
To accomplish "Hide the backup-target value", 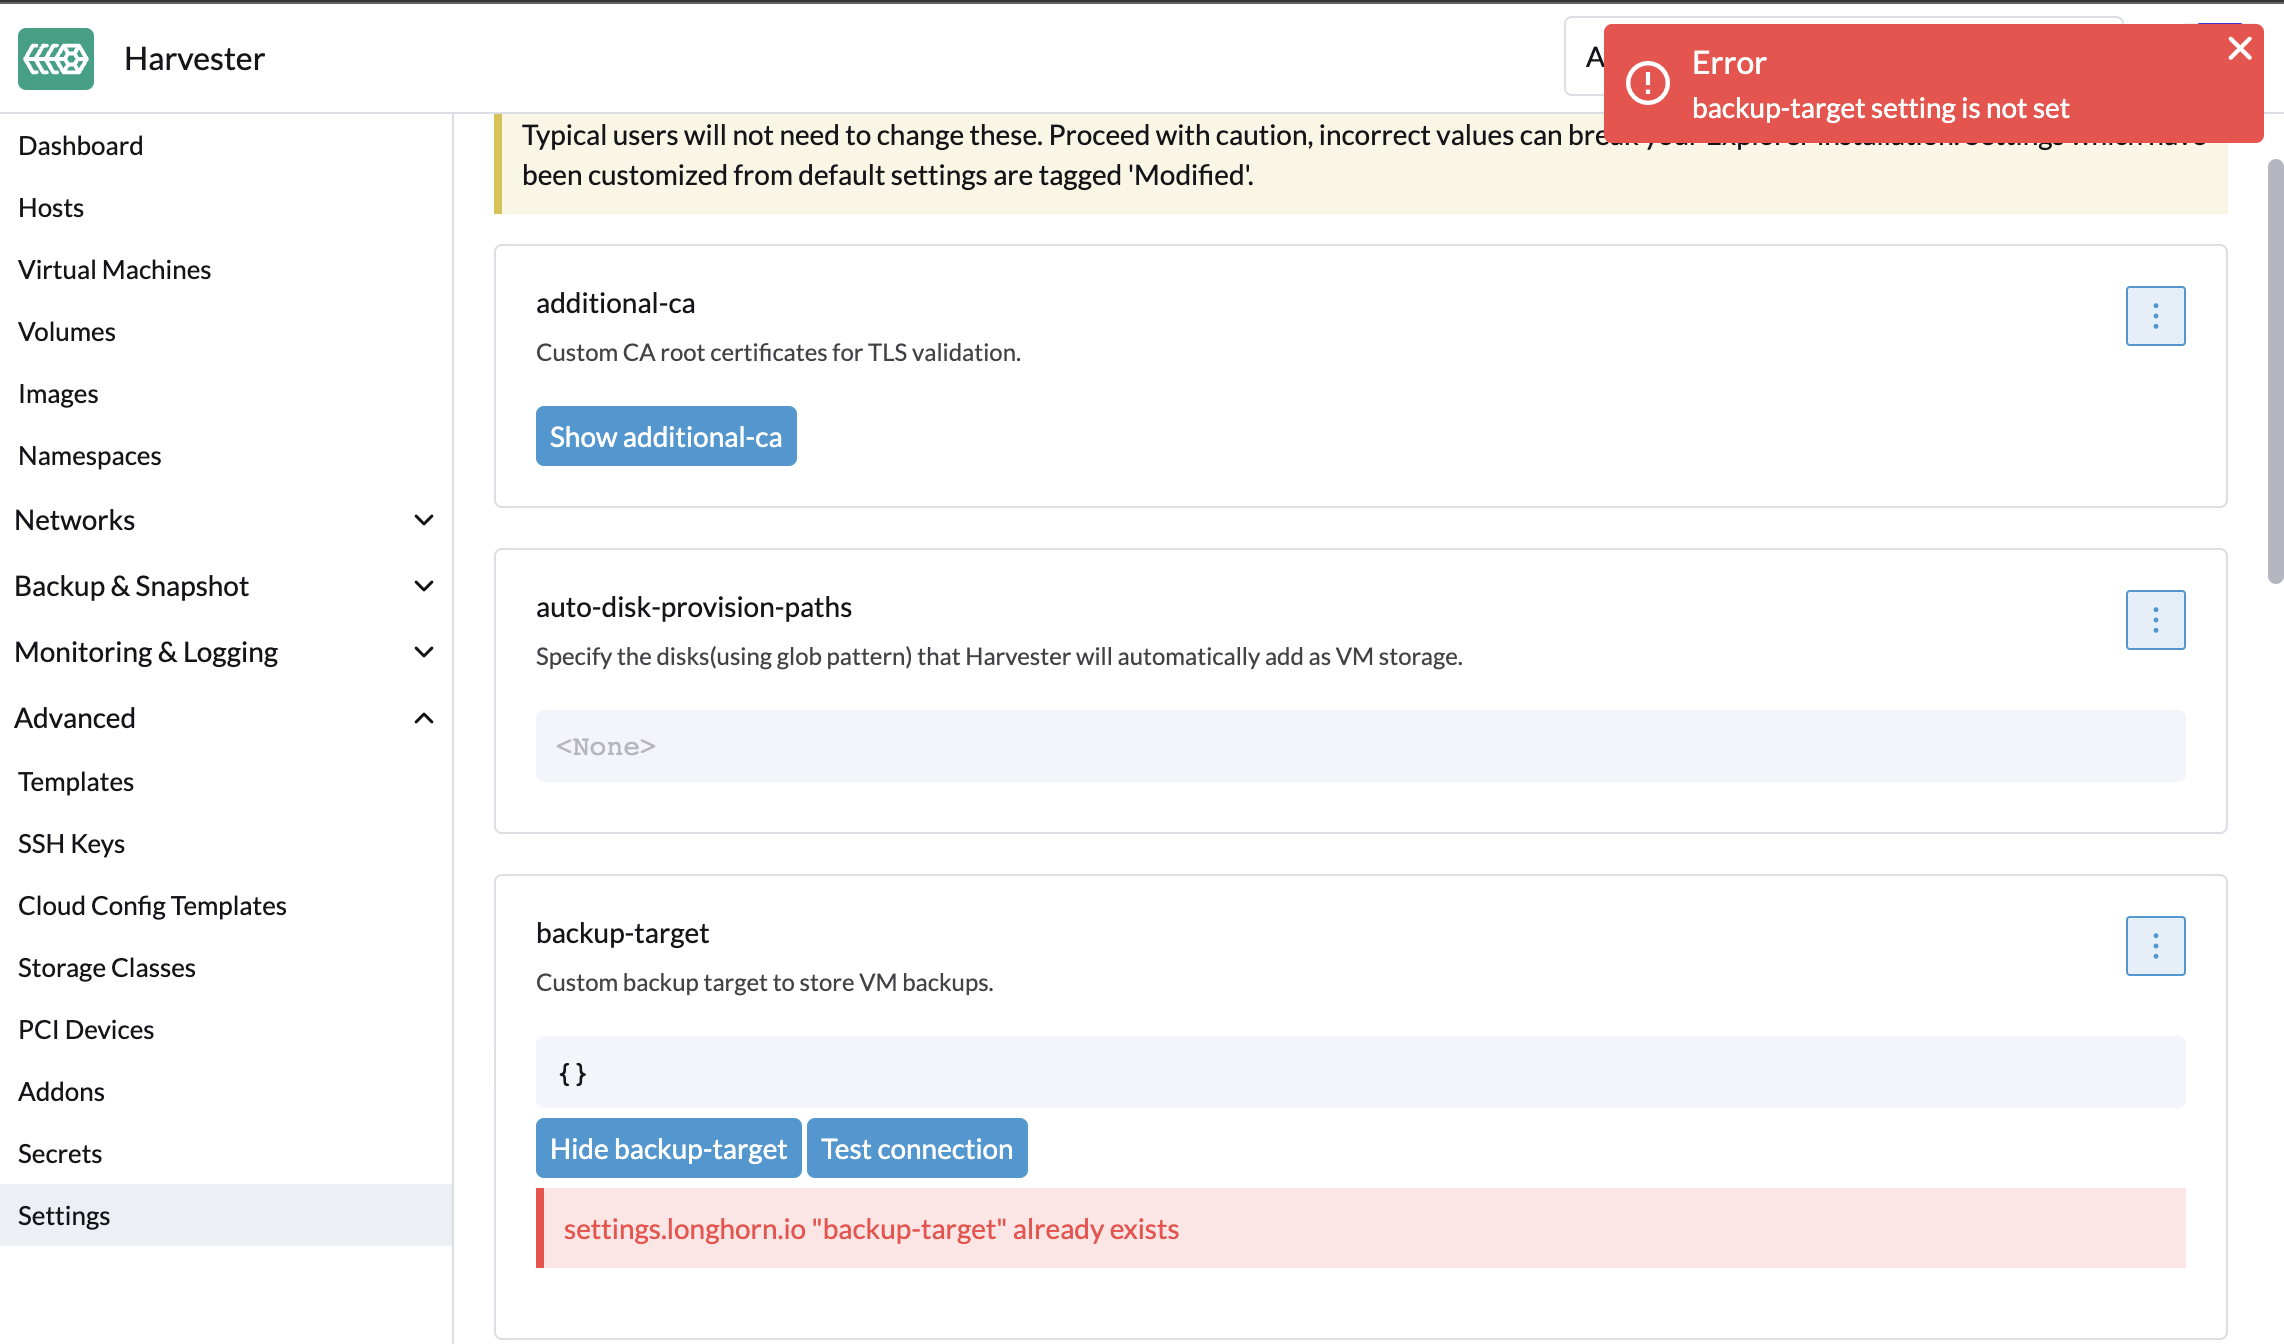I will point(668,1148).
